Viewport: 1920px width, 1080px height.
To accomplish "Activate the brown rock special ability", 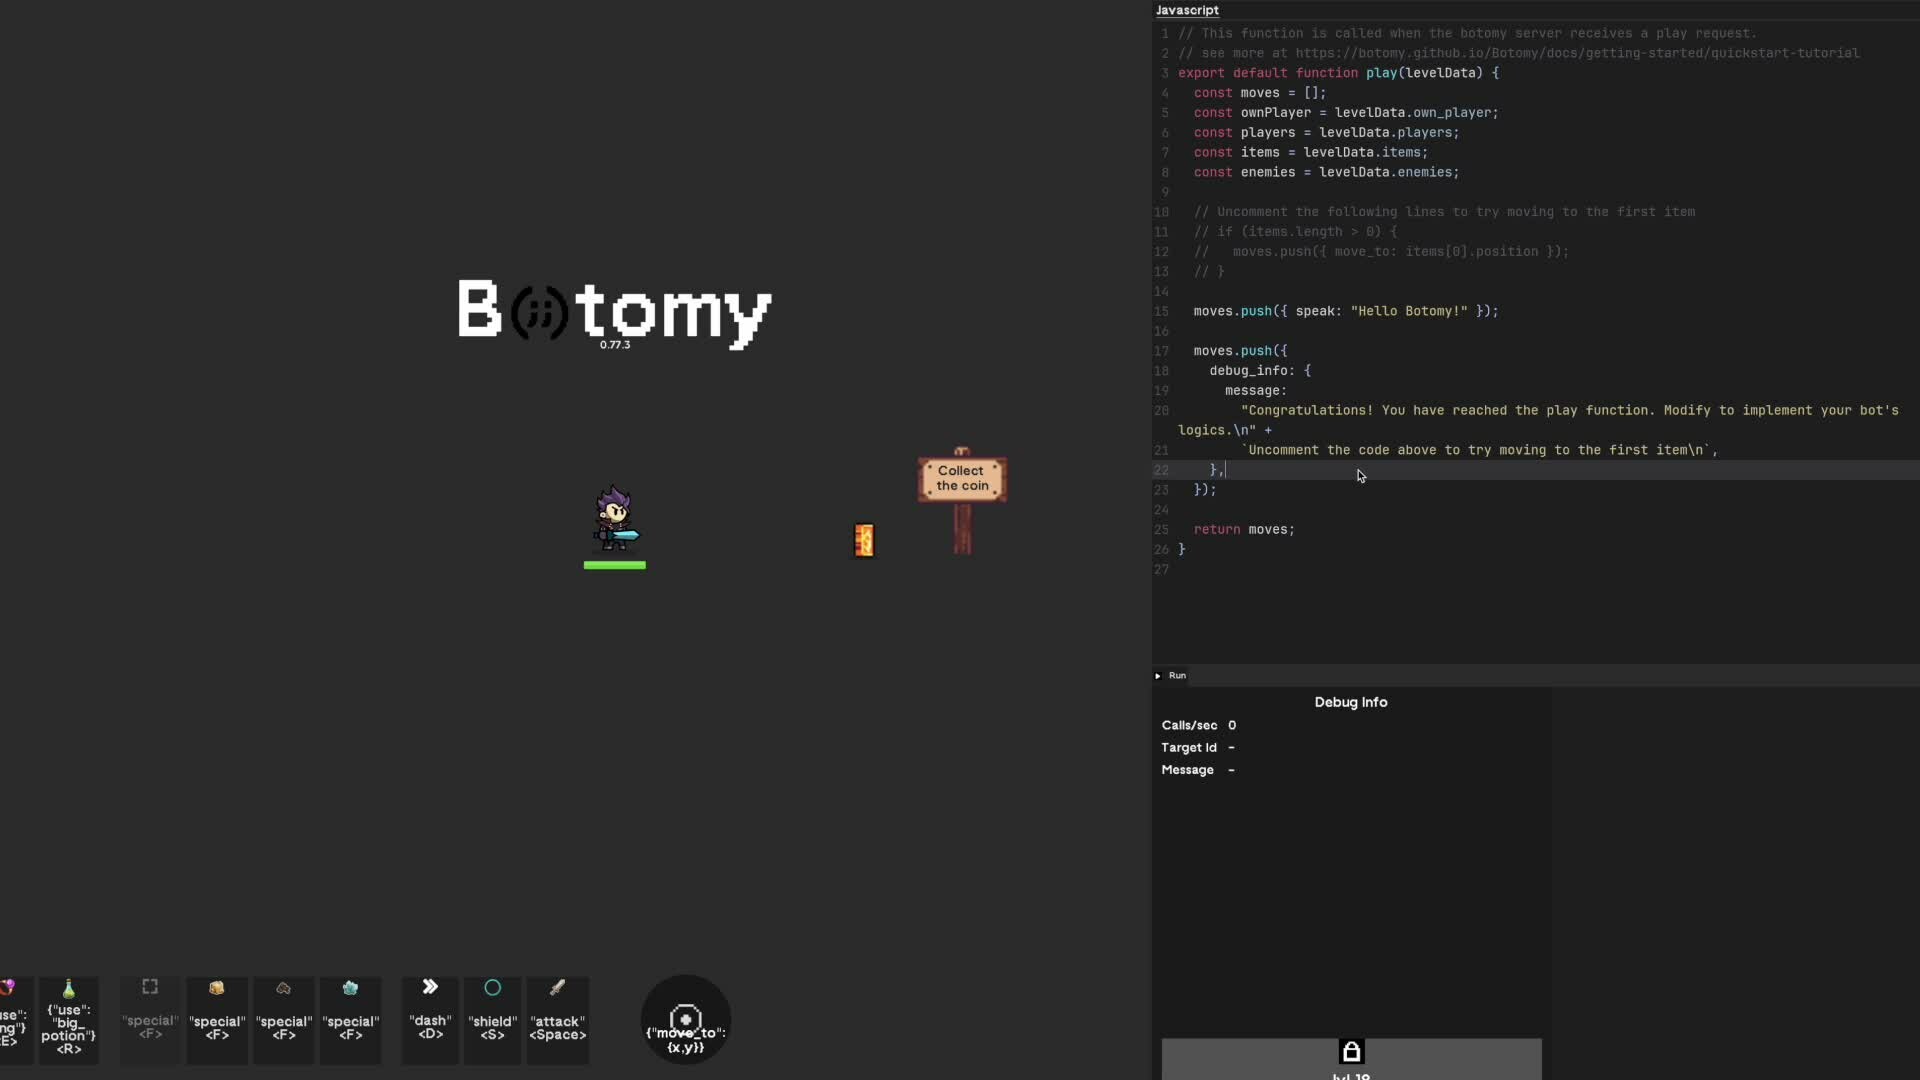I will click(284, 1018).
